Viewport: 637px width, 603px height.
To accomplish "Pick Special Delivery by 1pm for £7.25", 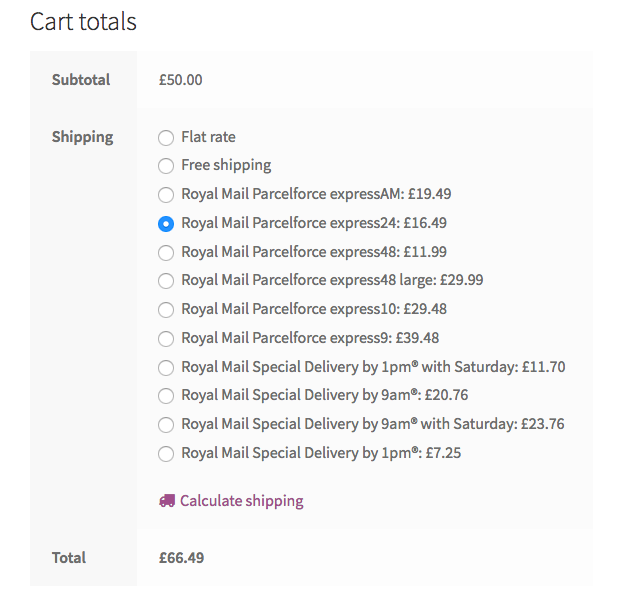I will click(x=166, y=454).
